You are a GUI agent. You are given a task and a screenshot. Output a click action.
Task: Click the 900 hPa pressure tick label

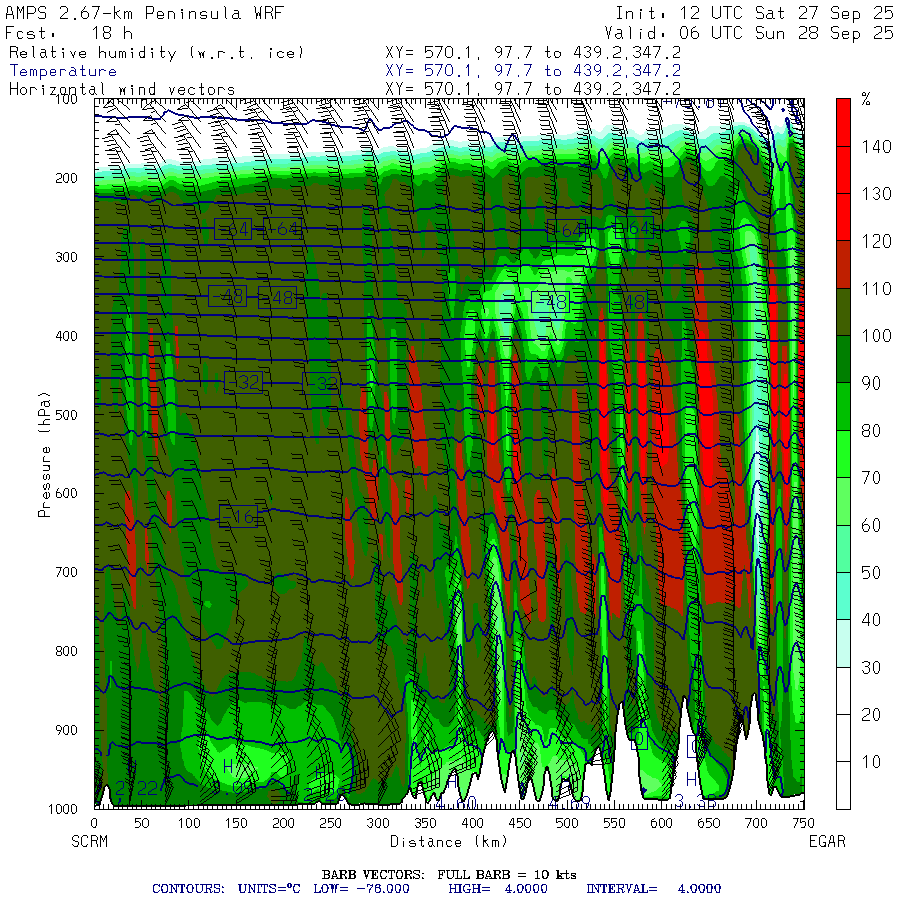tap(66, 730)
